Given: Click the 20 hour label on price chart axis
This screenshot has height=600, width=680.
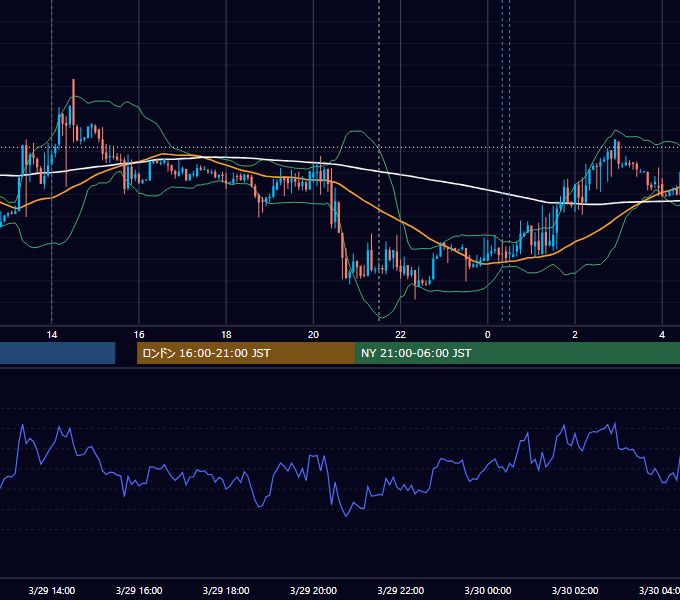Looking at the screenshot, I should click(x=313, y=335).
